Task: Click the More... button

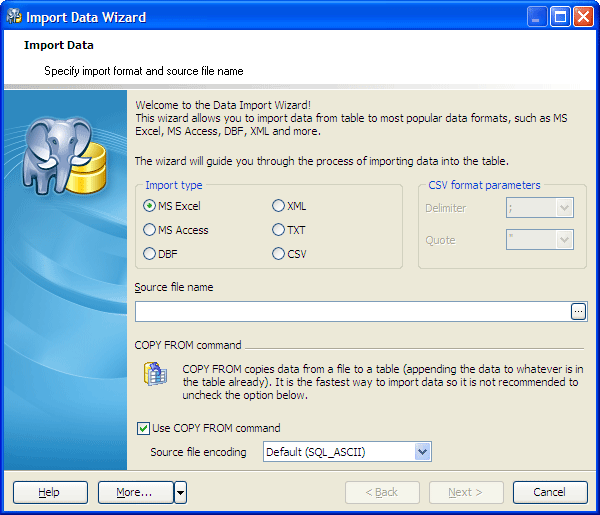Action: [136, 492]
